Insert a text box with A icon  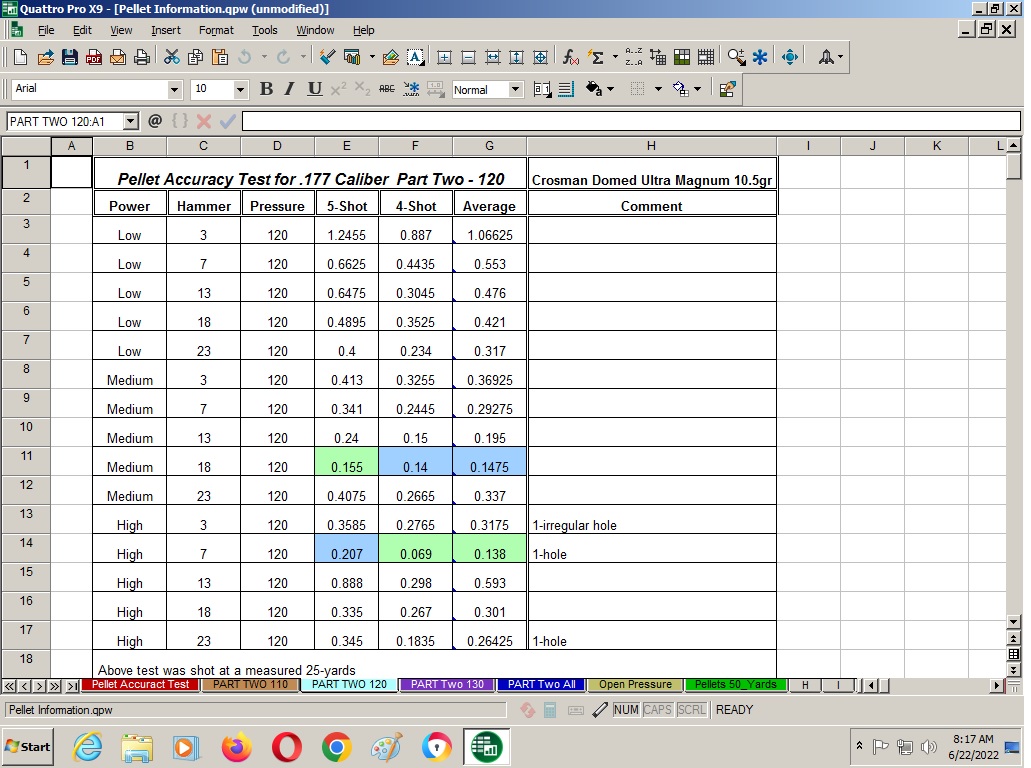(x=415, y=57)
